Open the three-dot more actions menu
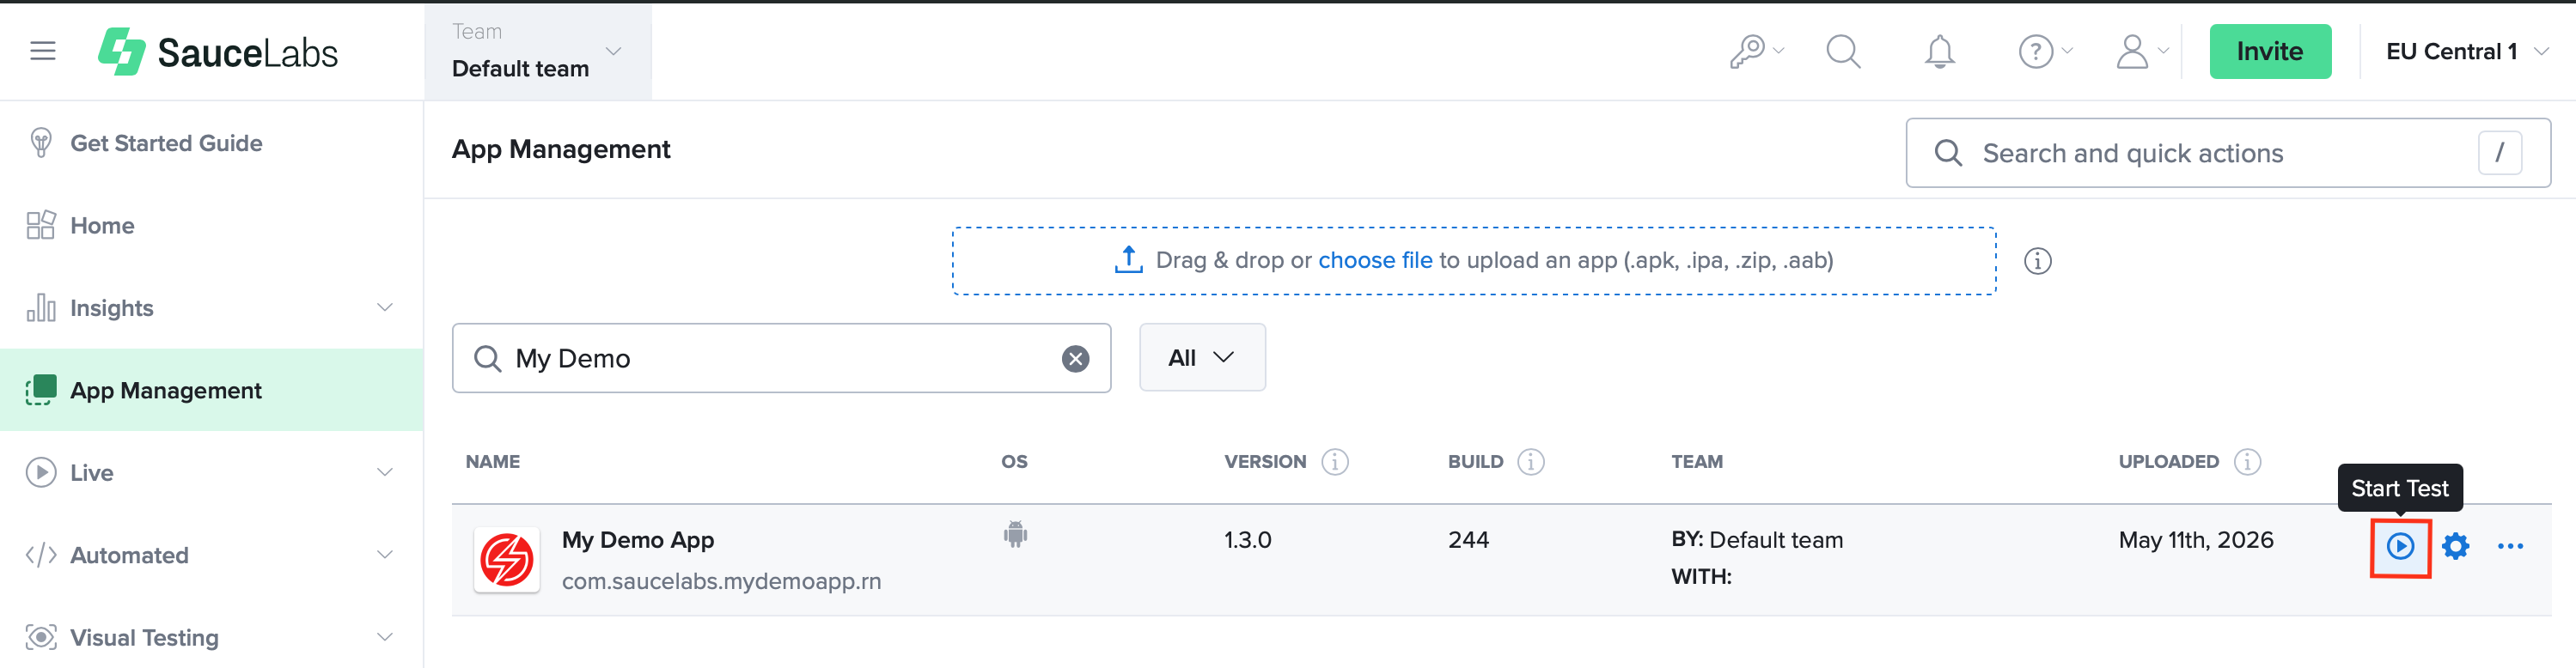This screenshot has width=2576, height=668. click(2510, 546)
